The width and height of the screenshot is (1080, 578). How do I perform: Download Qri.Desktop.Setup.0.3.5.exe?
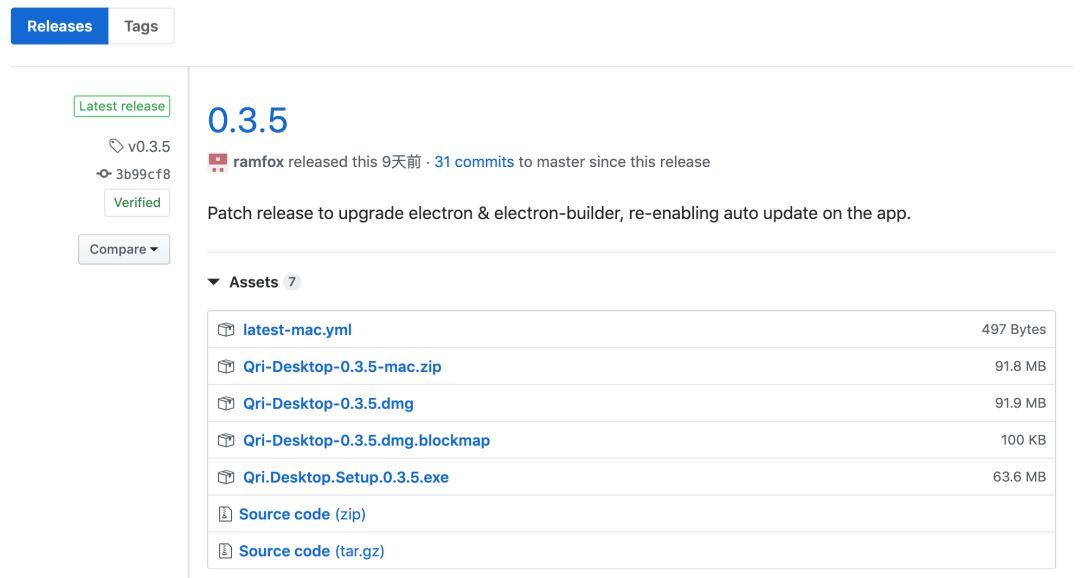(x=346, y=477)
